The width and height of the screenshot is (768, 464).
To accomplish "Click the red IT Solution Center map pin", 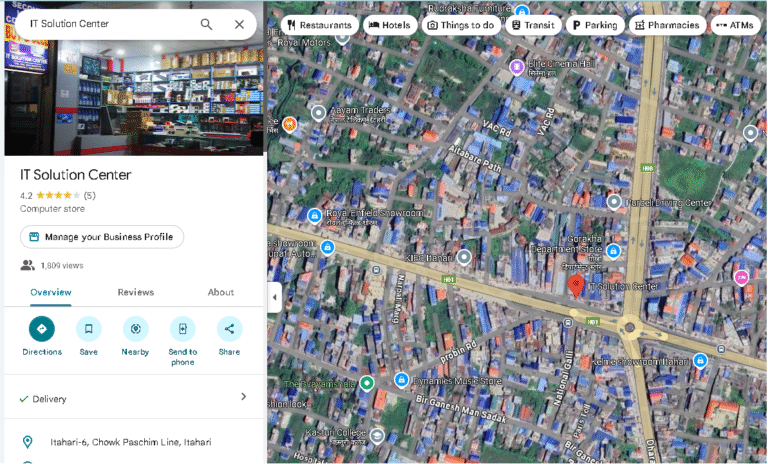I will pyautogui.click(x=576, y=286).
